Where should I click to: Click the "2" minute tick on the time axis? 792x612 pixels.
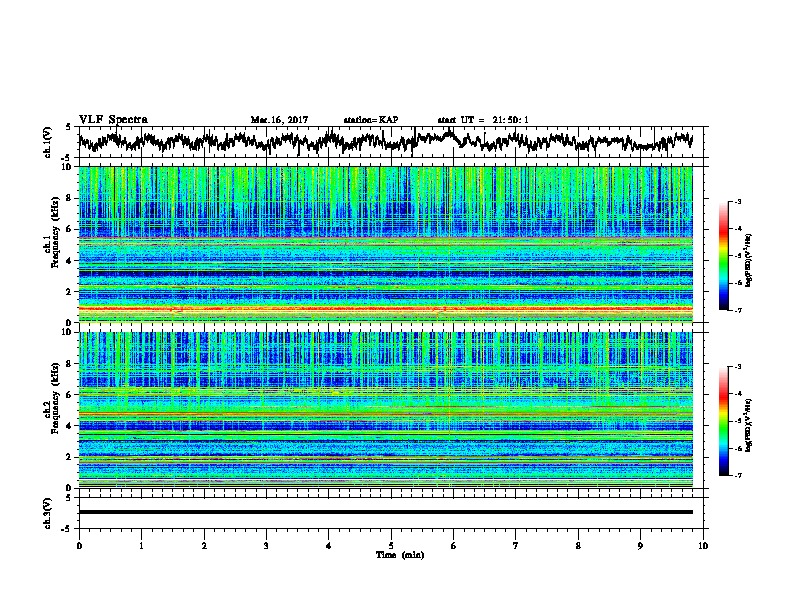click(204, 546)
